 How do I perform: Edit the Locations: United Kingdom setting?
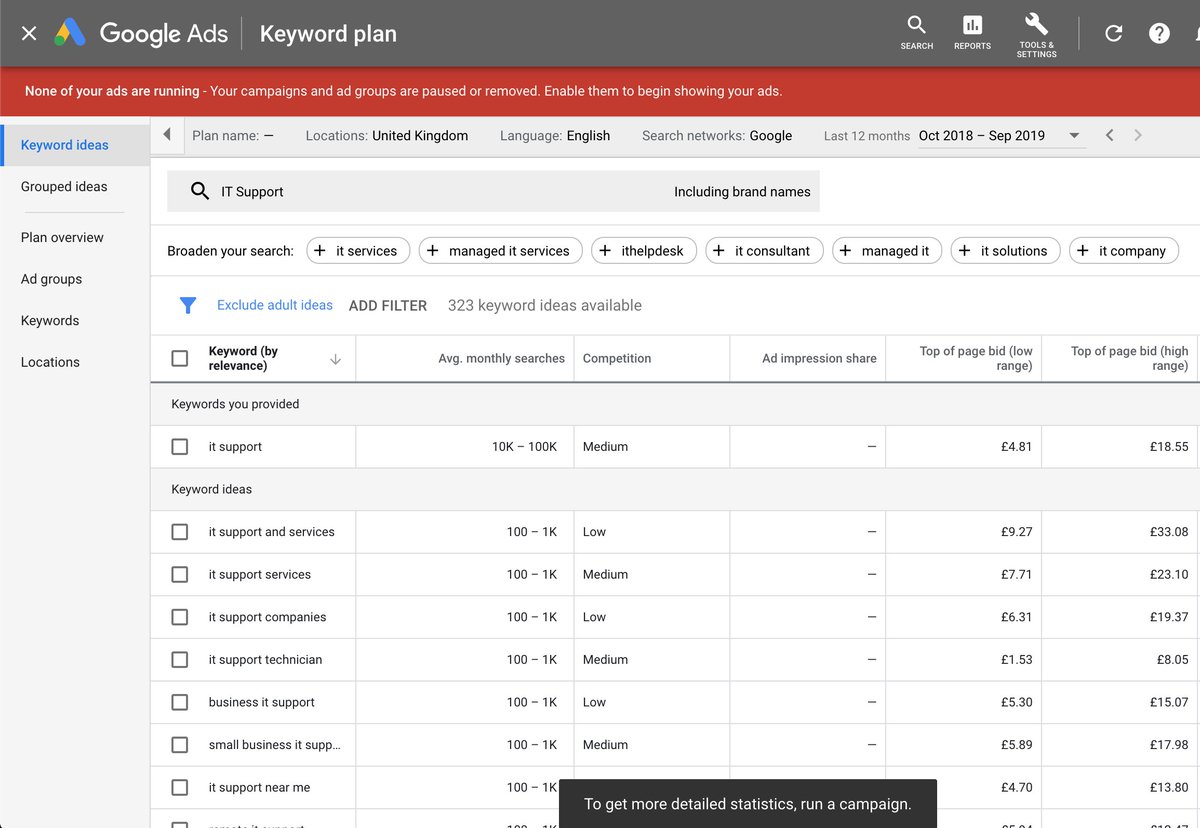[x=387, y=136]
